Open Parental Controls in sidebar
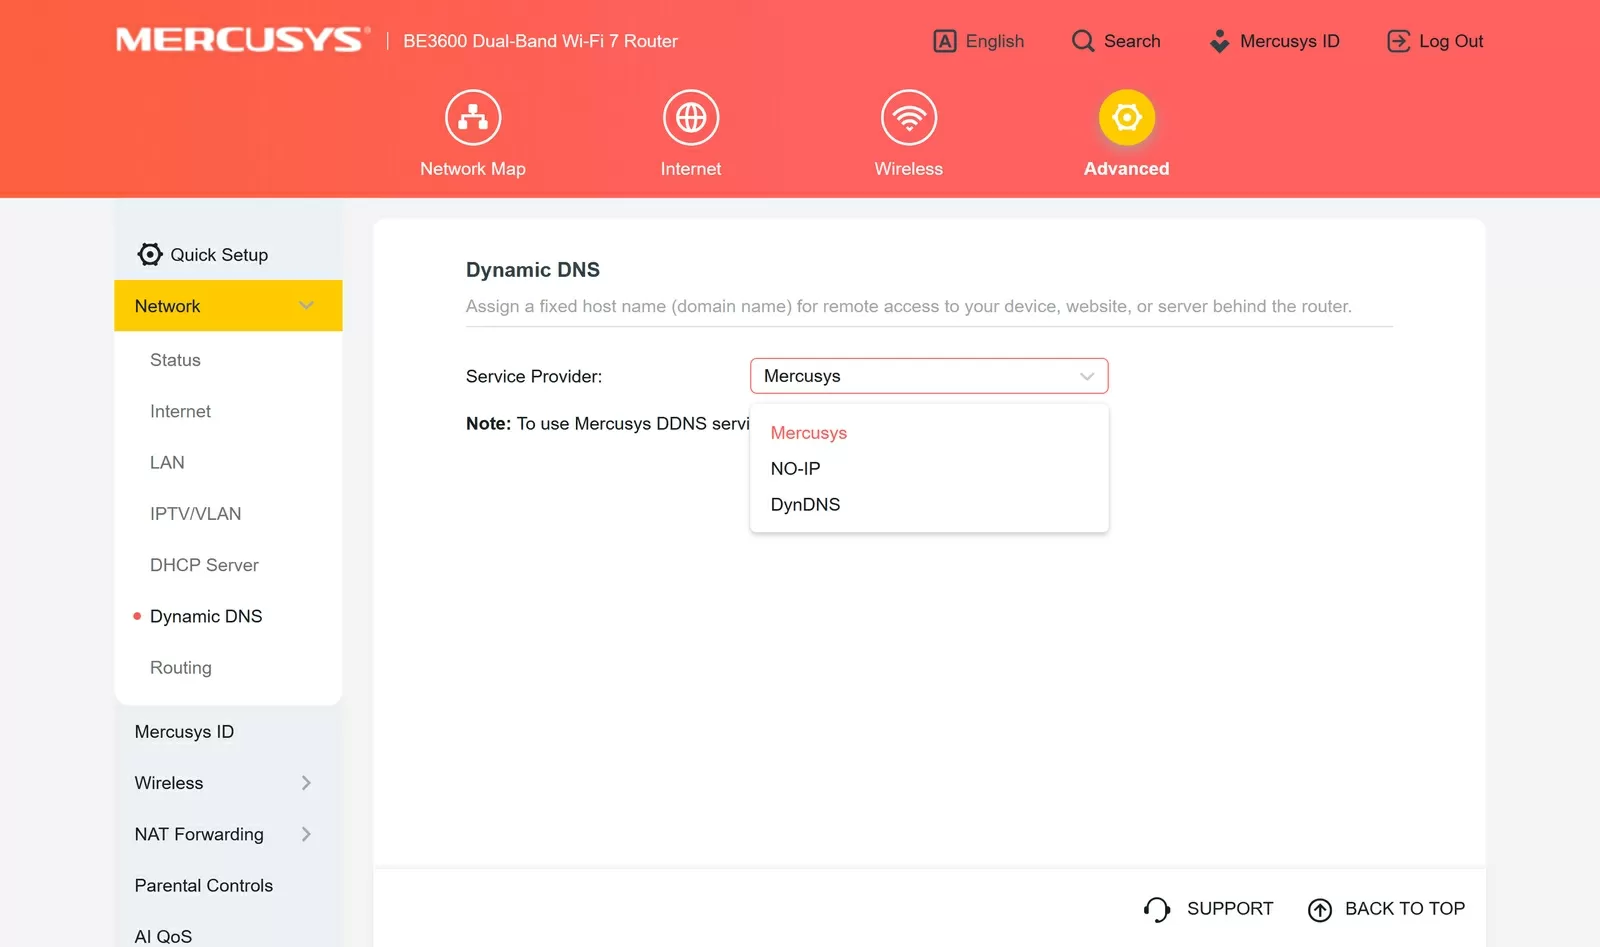 point(204,885)
